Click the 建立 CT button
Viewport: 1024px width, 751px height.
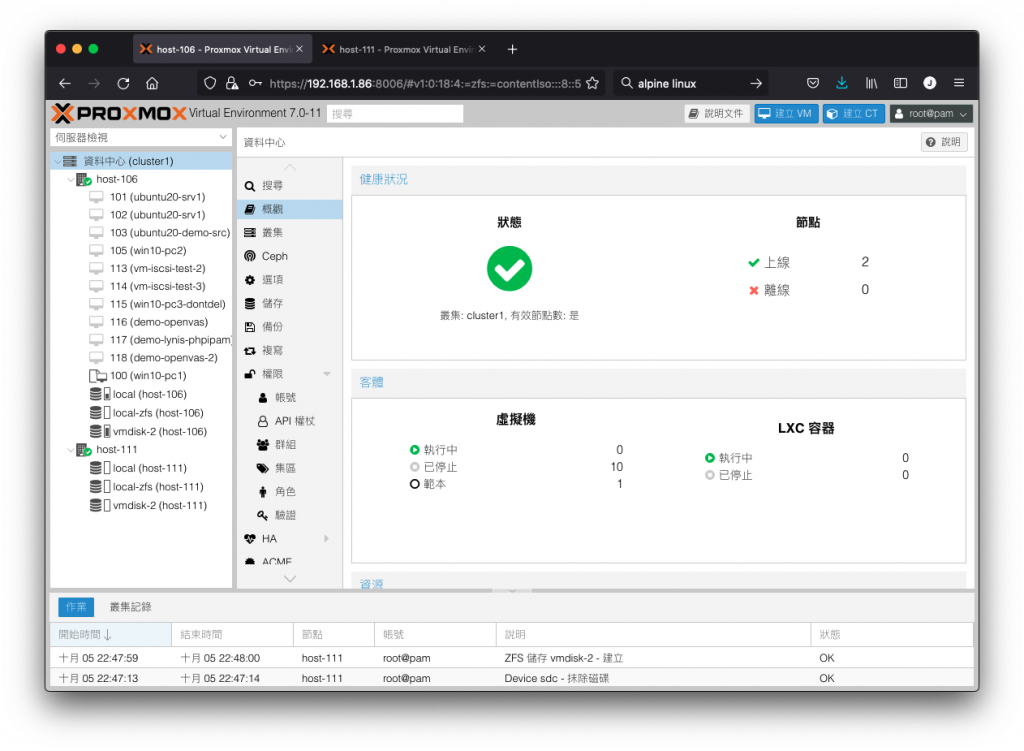tap(854, 114)
